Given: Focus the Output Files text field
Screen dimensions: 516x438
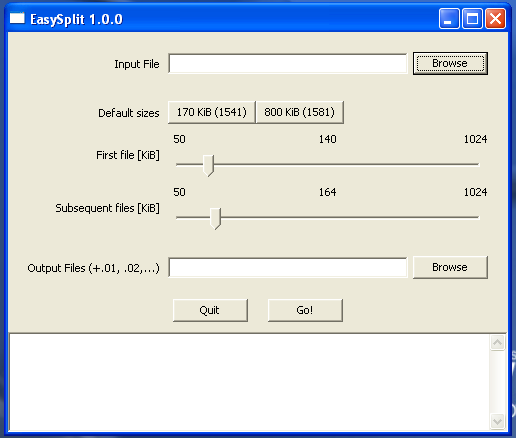Looking at the screenshot, I should [288, 267].
